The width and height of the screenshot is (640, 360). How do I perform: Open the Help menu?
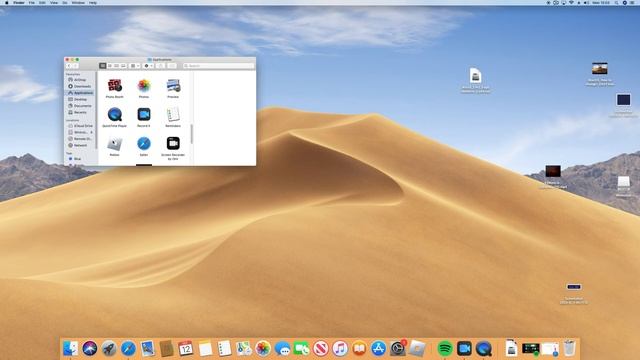[x=93, y=2]
